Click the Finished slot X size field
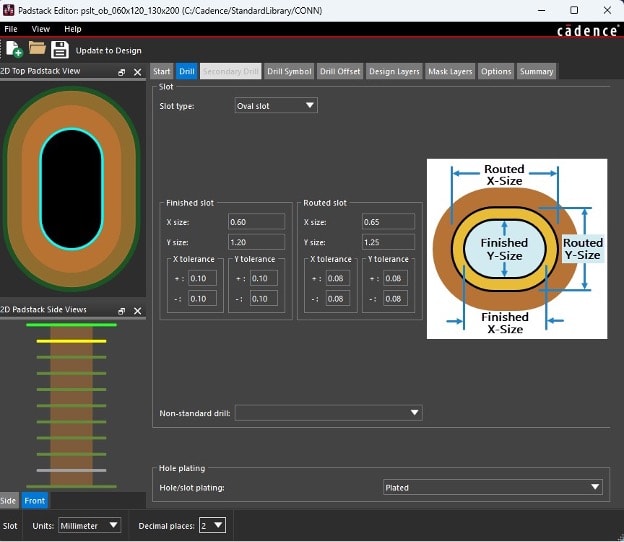This screenshot has height=542, width=624. pyautogui.click(x=255, y=221)
